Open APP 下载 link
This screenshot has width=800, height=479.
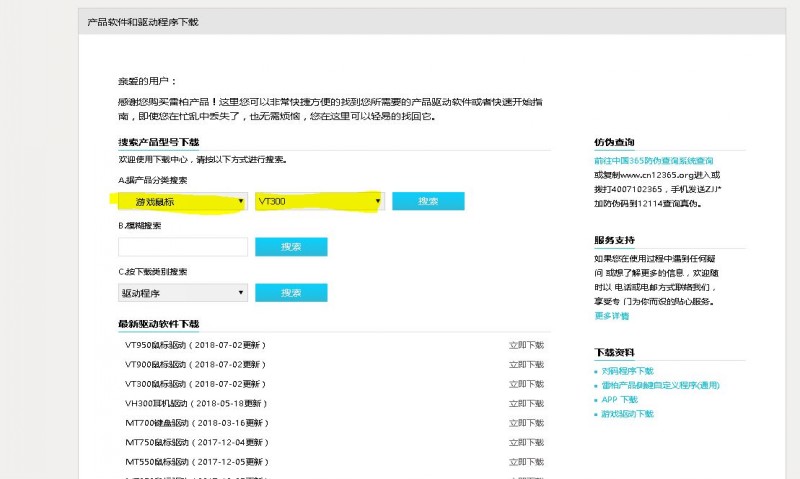(619, 399)
